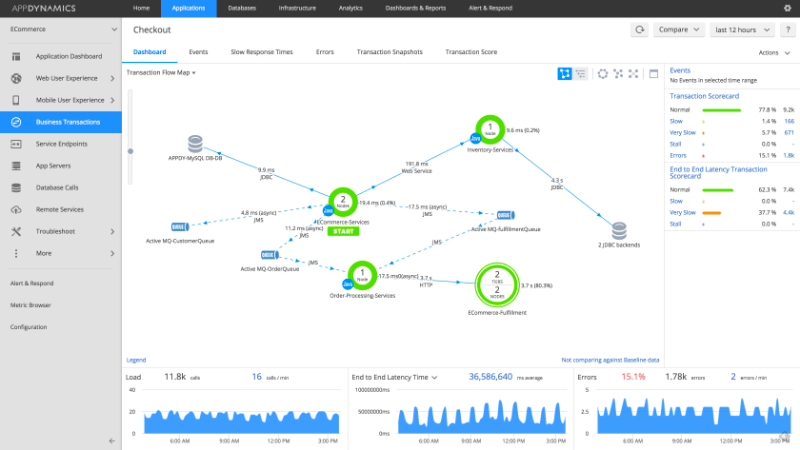Switch to Slow Response Times tab
Screen dimensions: 800x450
click(x=262, y=52)
